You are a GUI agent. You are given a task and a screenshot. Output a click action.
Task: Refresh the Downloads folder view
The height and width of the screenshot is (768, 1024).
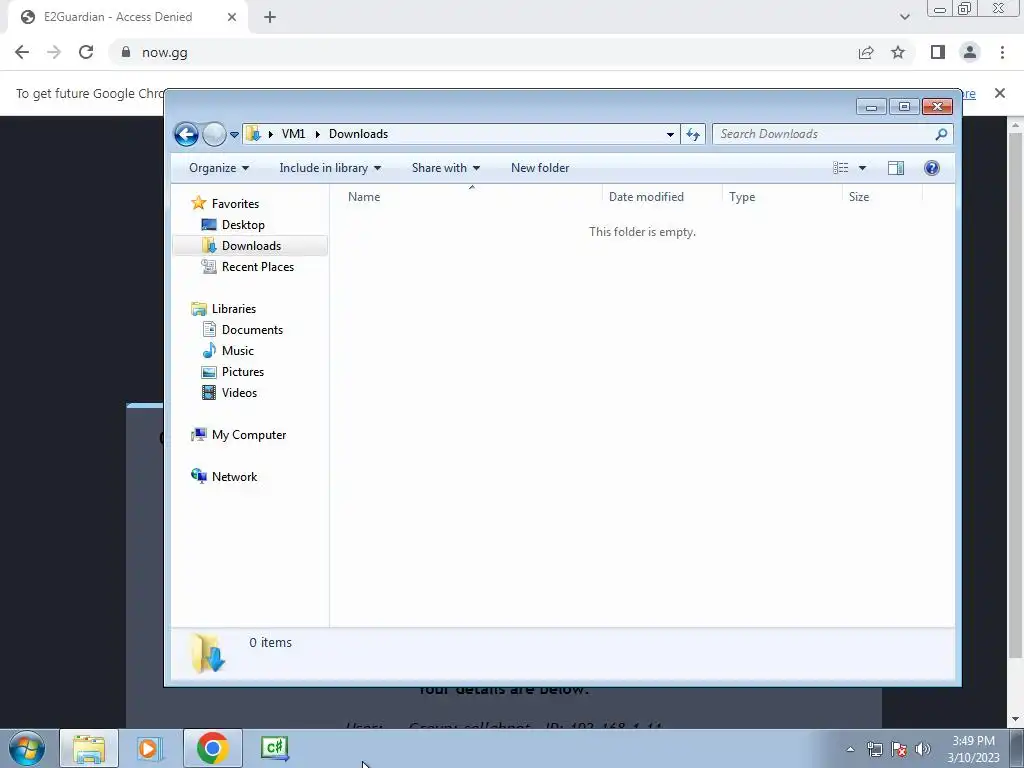click(x=693, y=135)
